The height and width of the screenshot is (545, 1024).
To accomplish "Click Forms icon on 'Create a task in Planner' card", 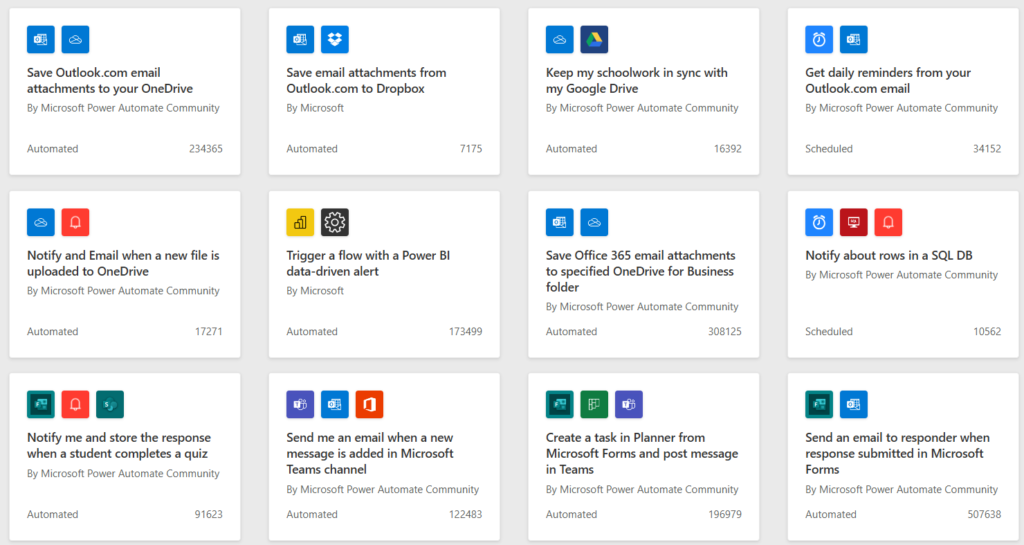I will (559, 404).
